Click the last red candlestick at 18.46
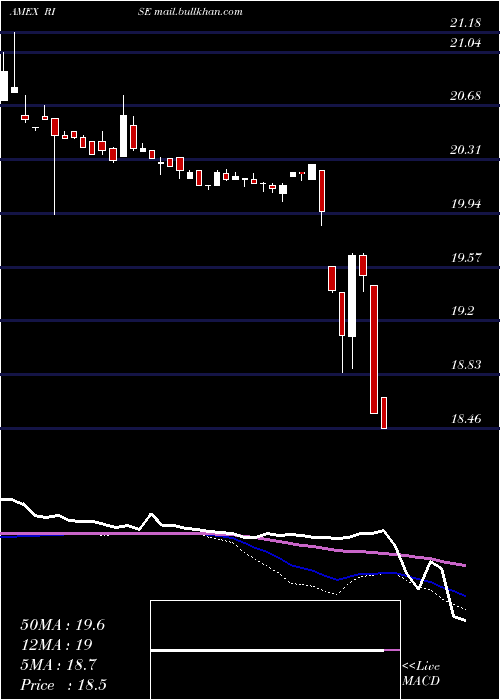Image resolution: width=500 pixels, height=700 pixels. [383, 413]
